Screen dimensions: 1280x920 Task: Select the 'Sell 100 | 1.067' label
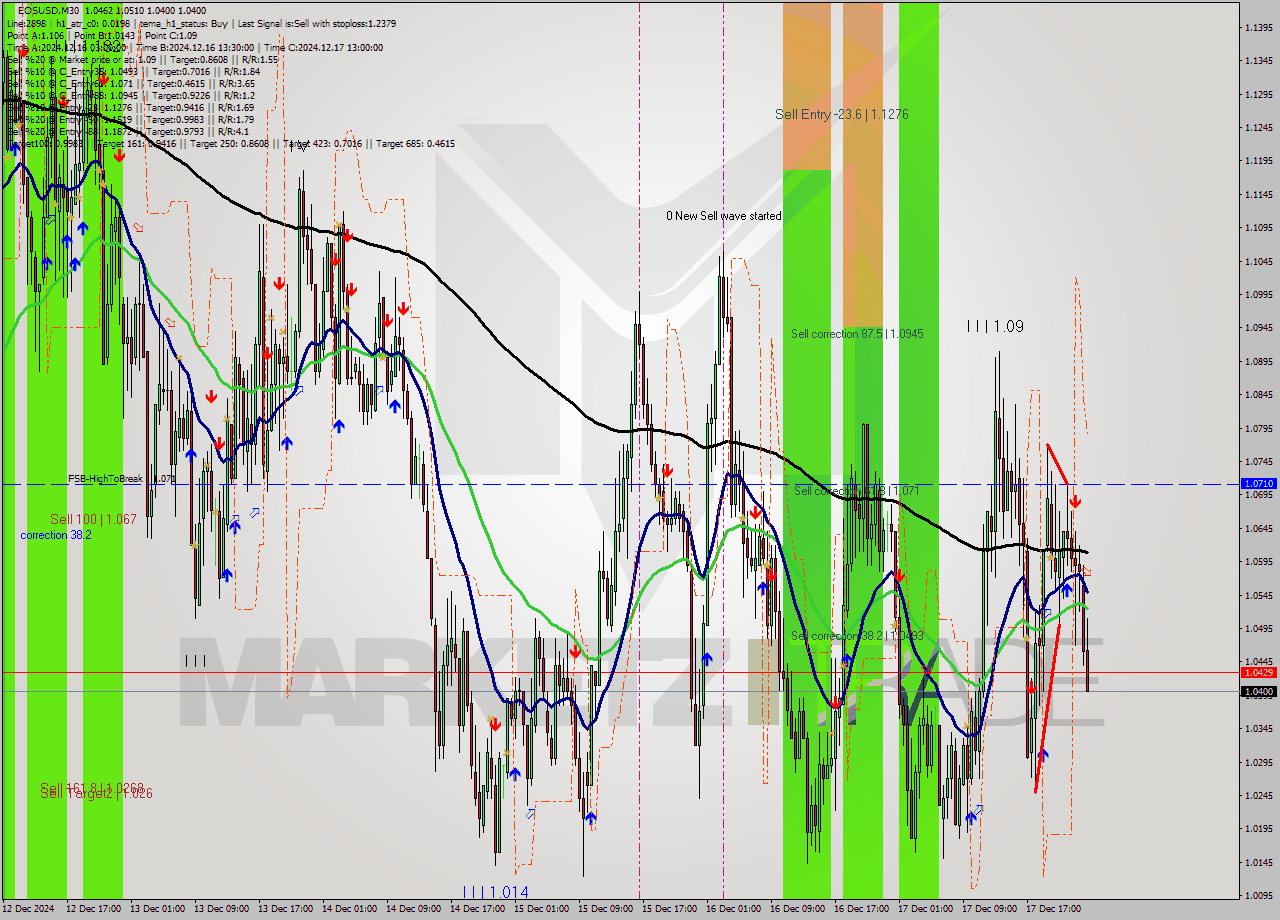tap(94, 519)
